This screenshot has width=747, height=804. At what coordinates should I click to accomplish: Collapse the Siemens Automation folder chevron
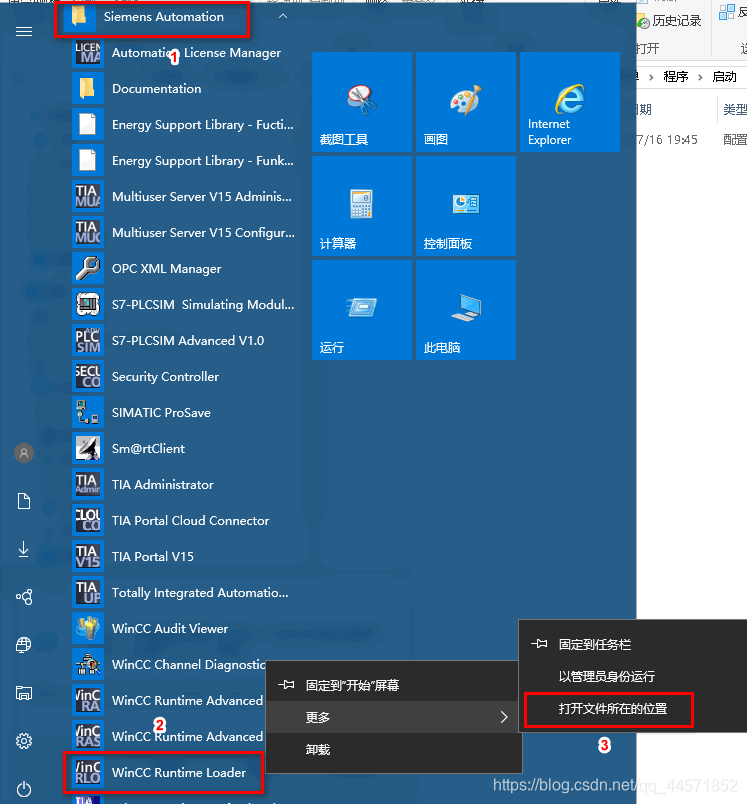282,16
